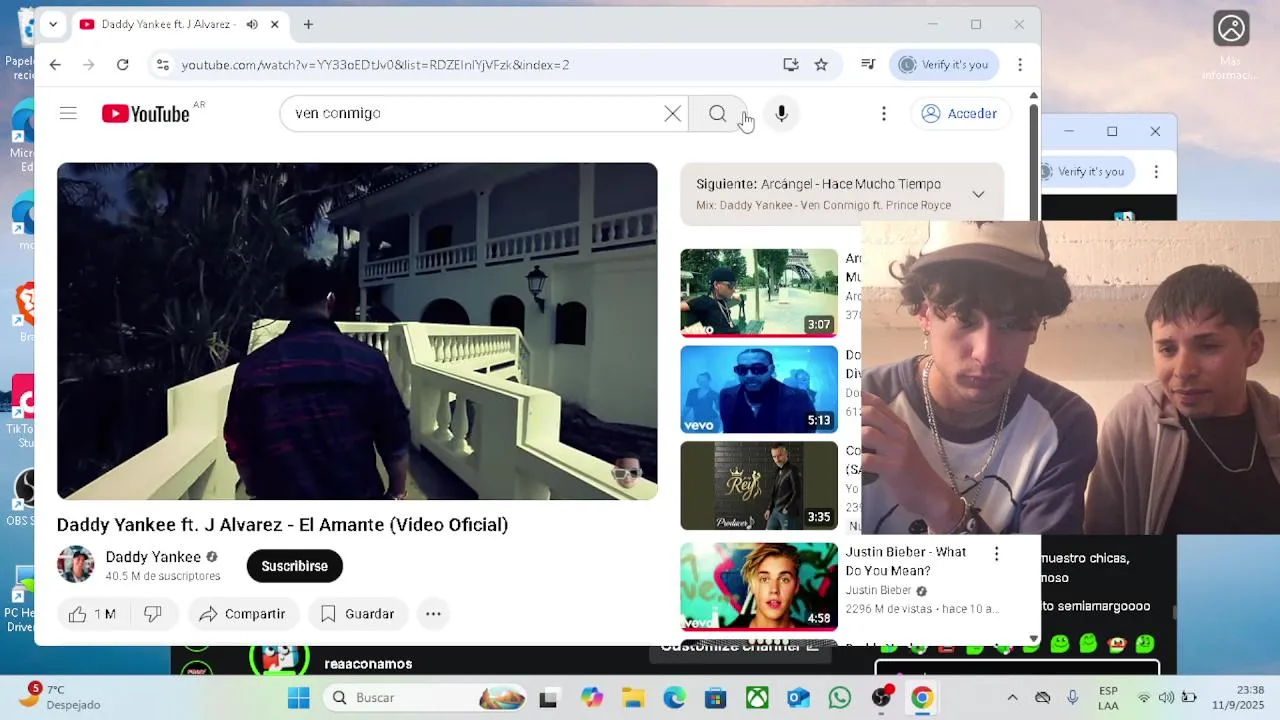
Task: Open Microsoft Edge from the taskbar
Action: [674, 698]
